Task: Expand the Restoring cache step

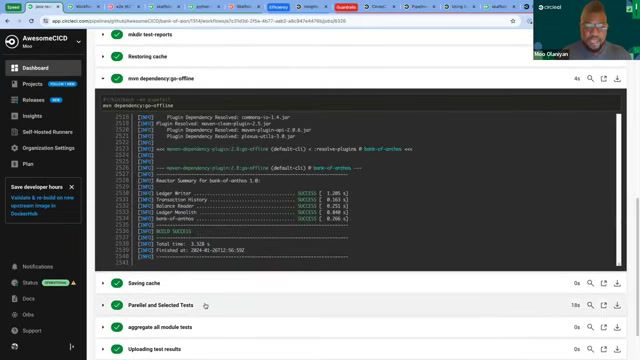Action: coord(103,56)
